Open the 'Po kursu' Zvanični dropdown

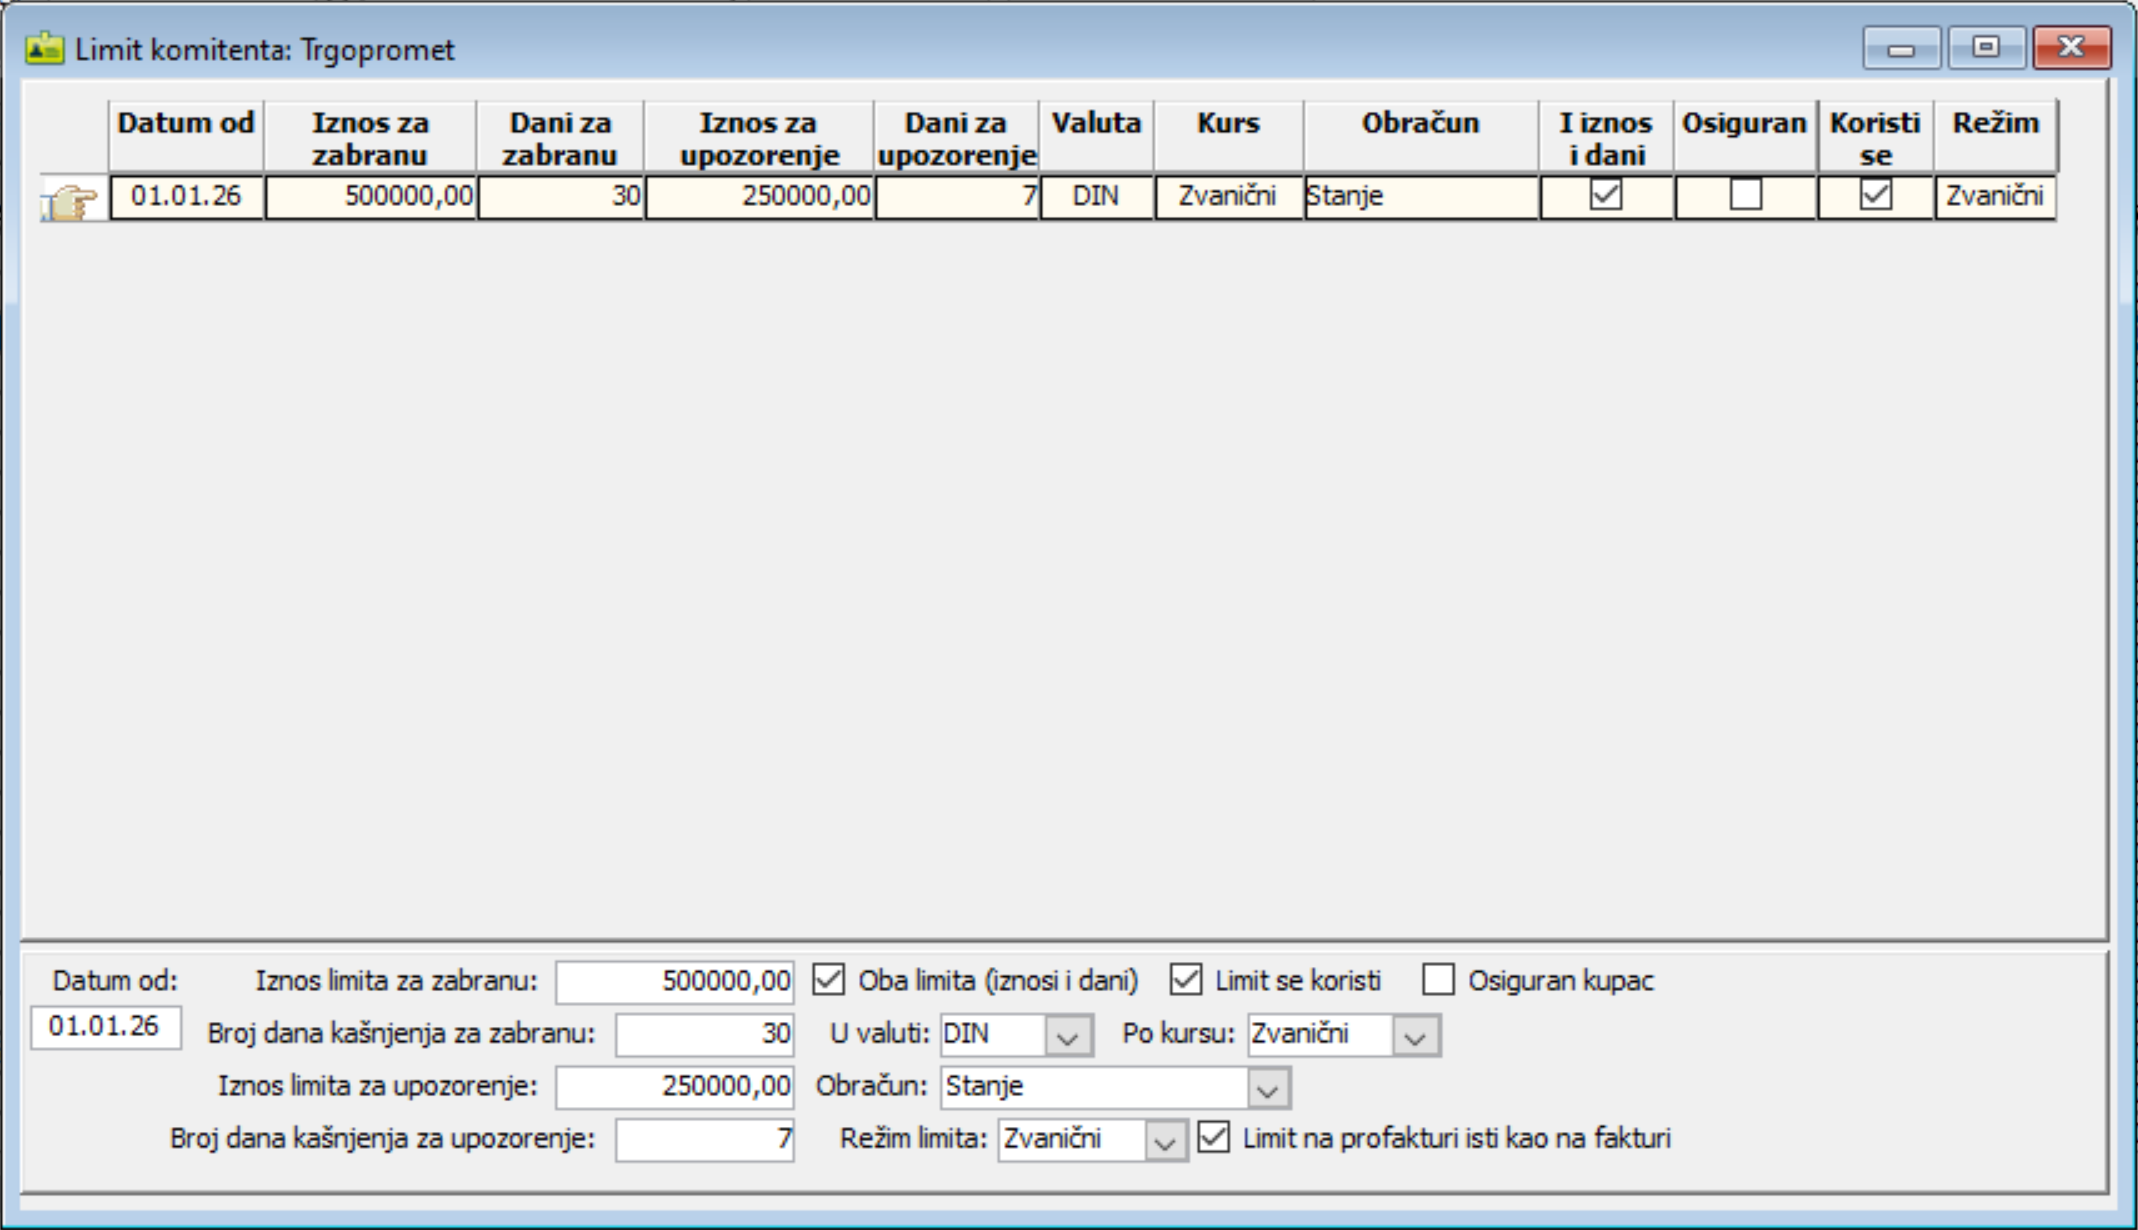coord(1415,1035)
